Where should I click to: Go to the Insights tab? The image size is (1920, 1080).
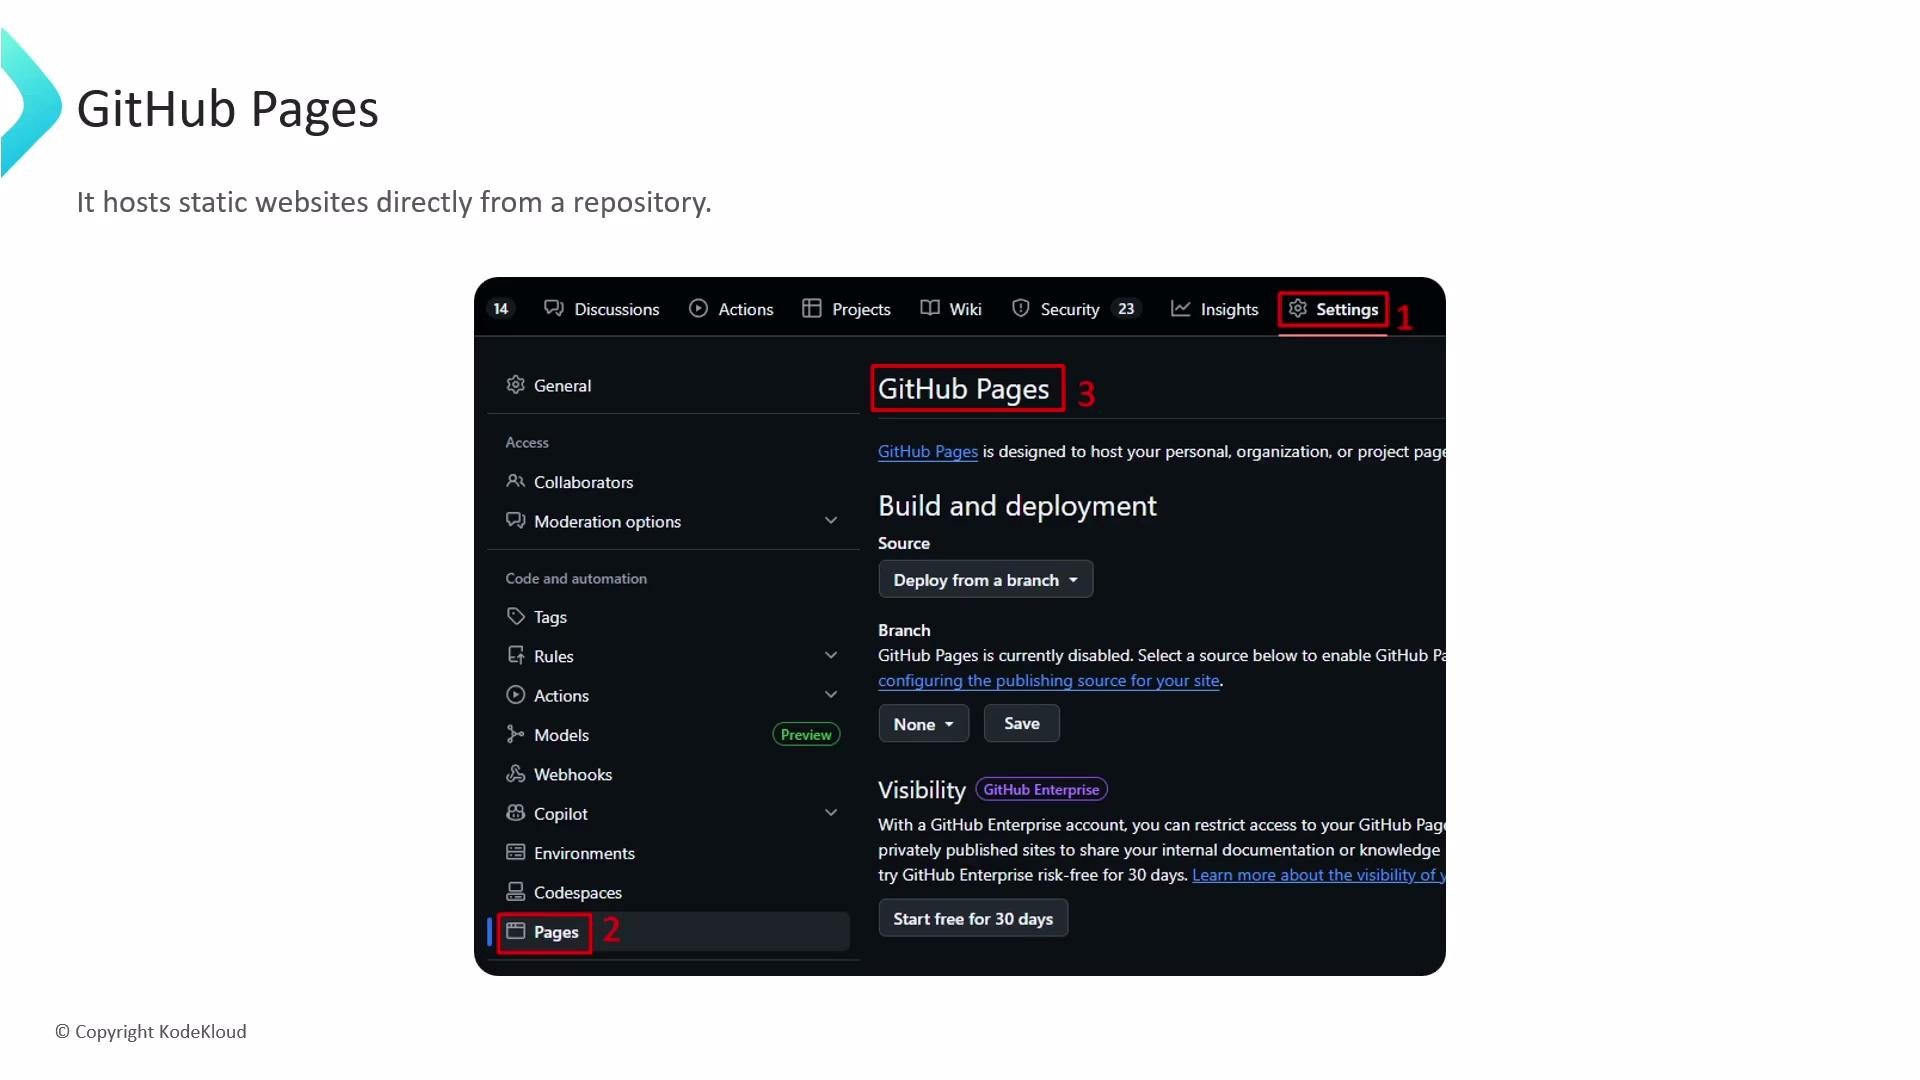[x=1214, y=309]
